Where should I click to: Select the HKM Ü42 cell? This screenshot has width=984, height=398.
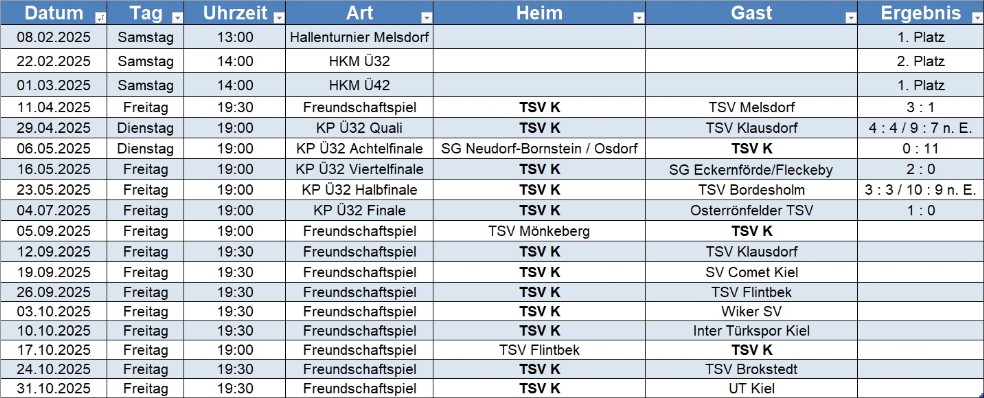coord(360,85)
